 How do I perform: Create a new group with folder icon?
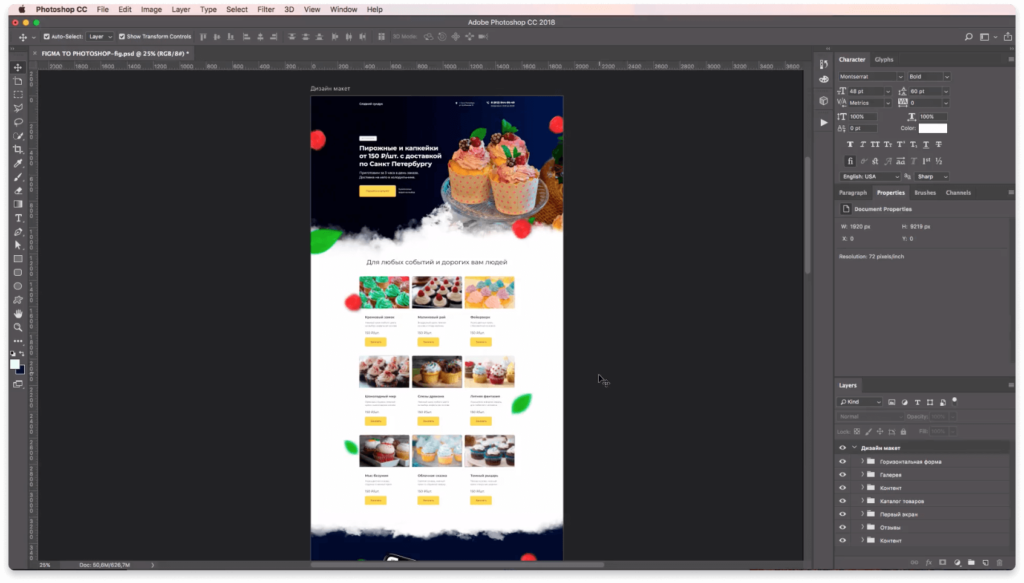coord(971,562)
